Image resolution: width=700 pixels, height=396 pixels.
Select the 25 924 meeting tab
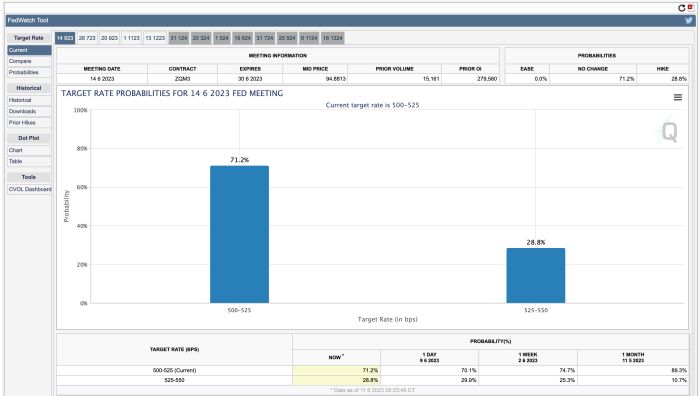(x=287, y=38)
